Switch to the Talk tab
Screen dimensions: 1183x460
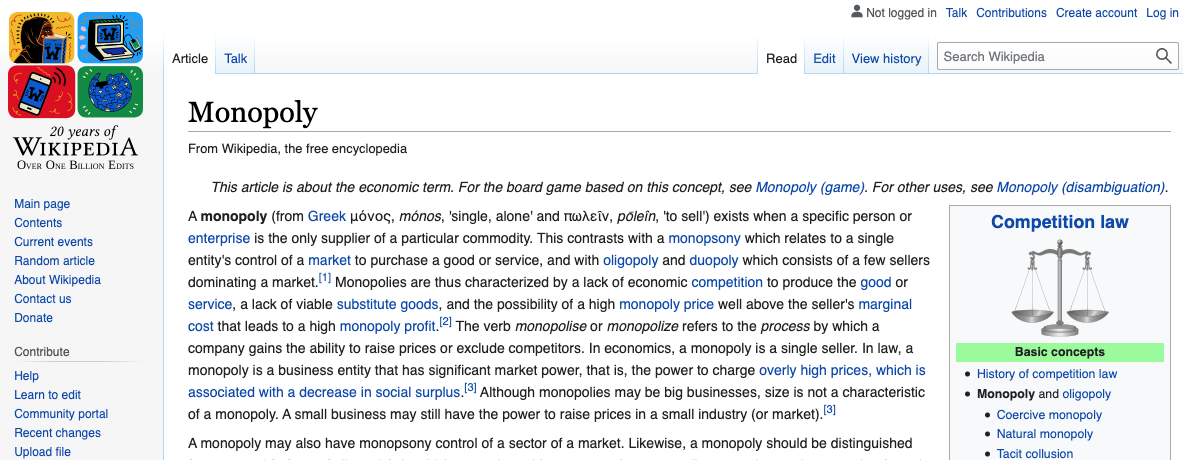(x=235, y=58)
